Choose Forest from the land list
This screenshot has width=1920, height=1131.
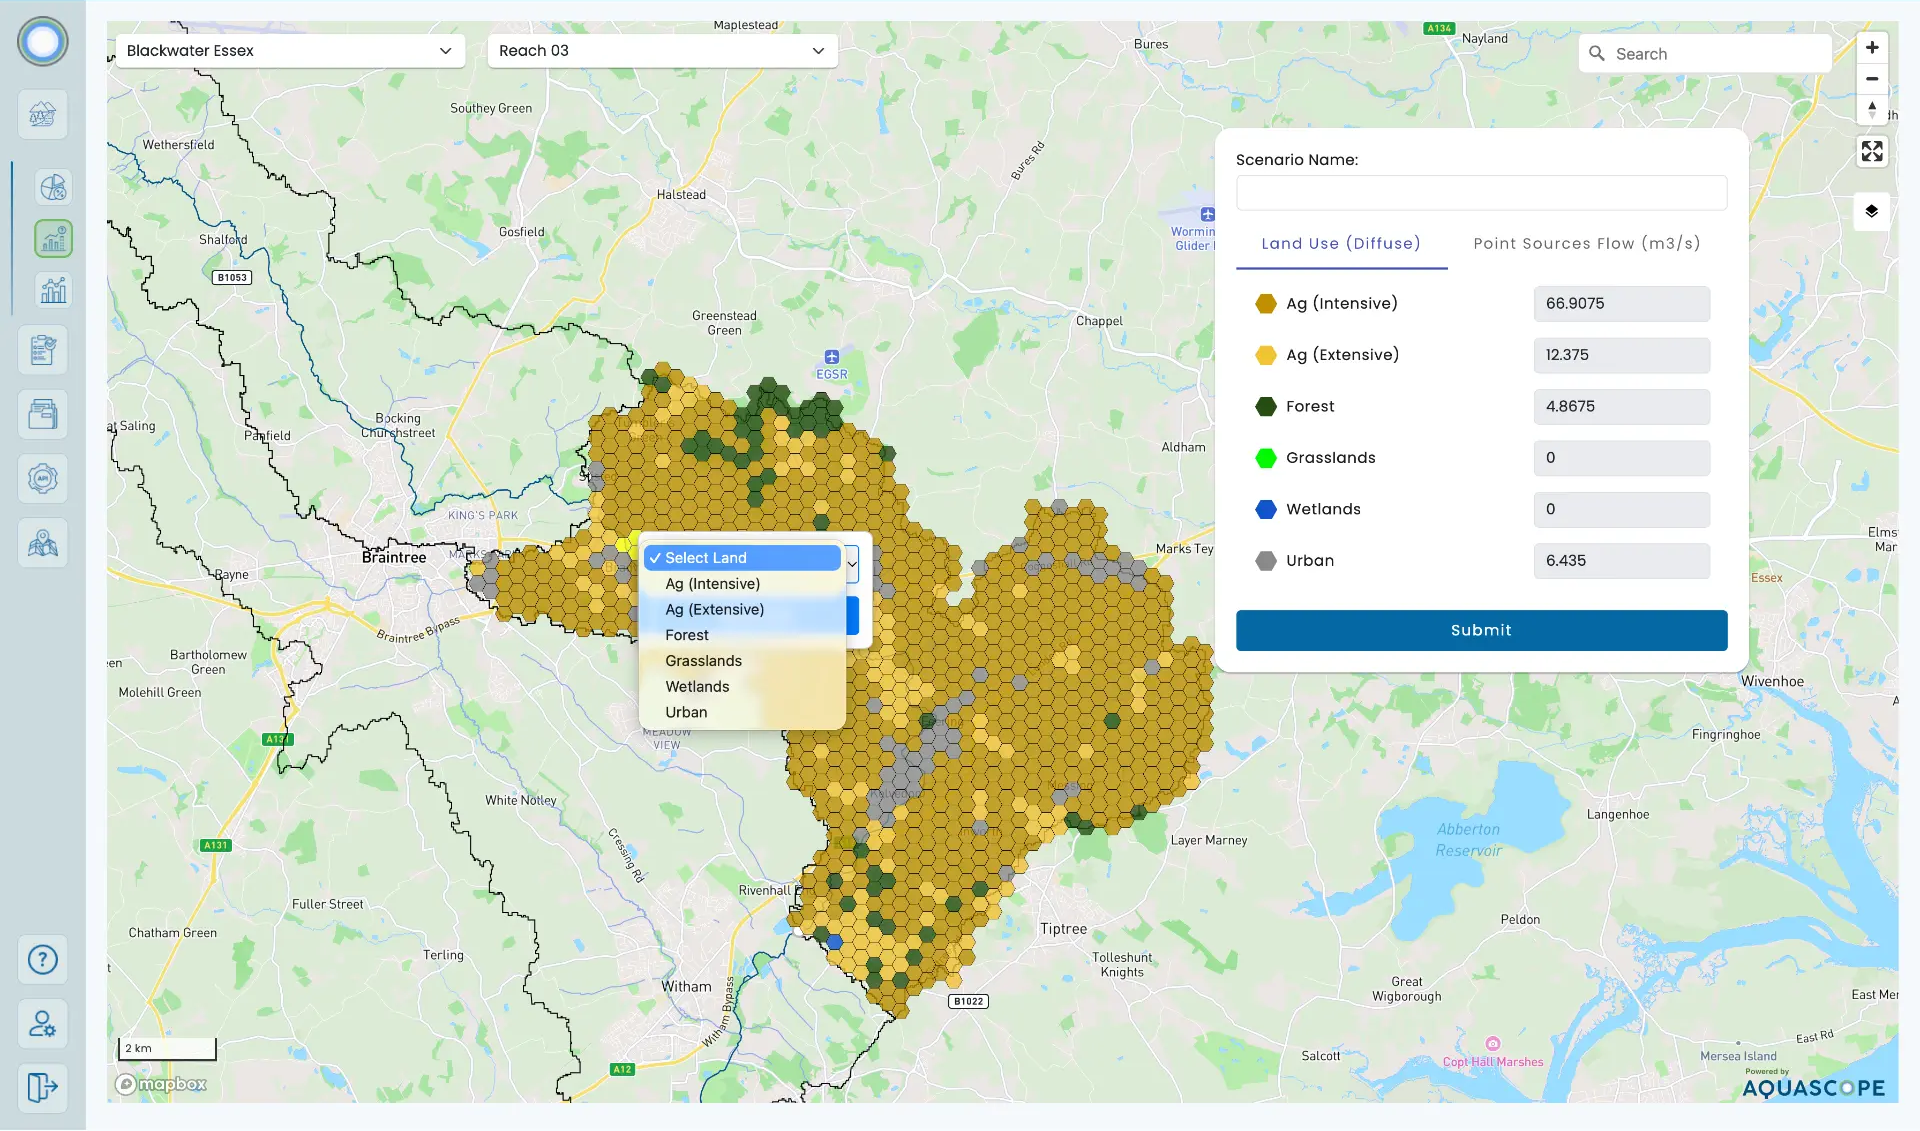742,636
